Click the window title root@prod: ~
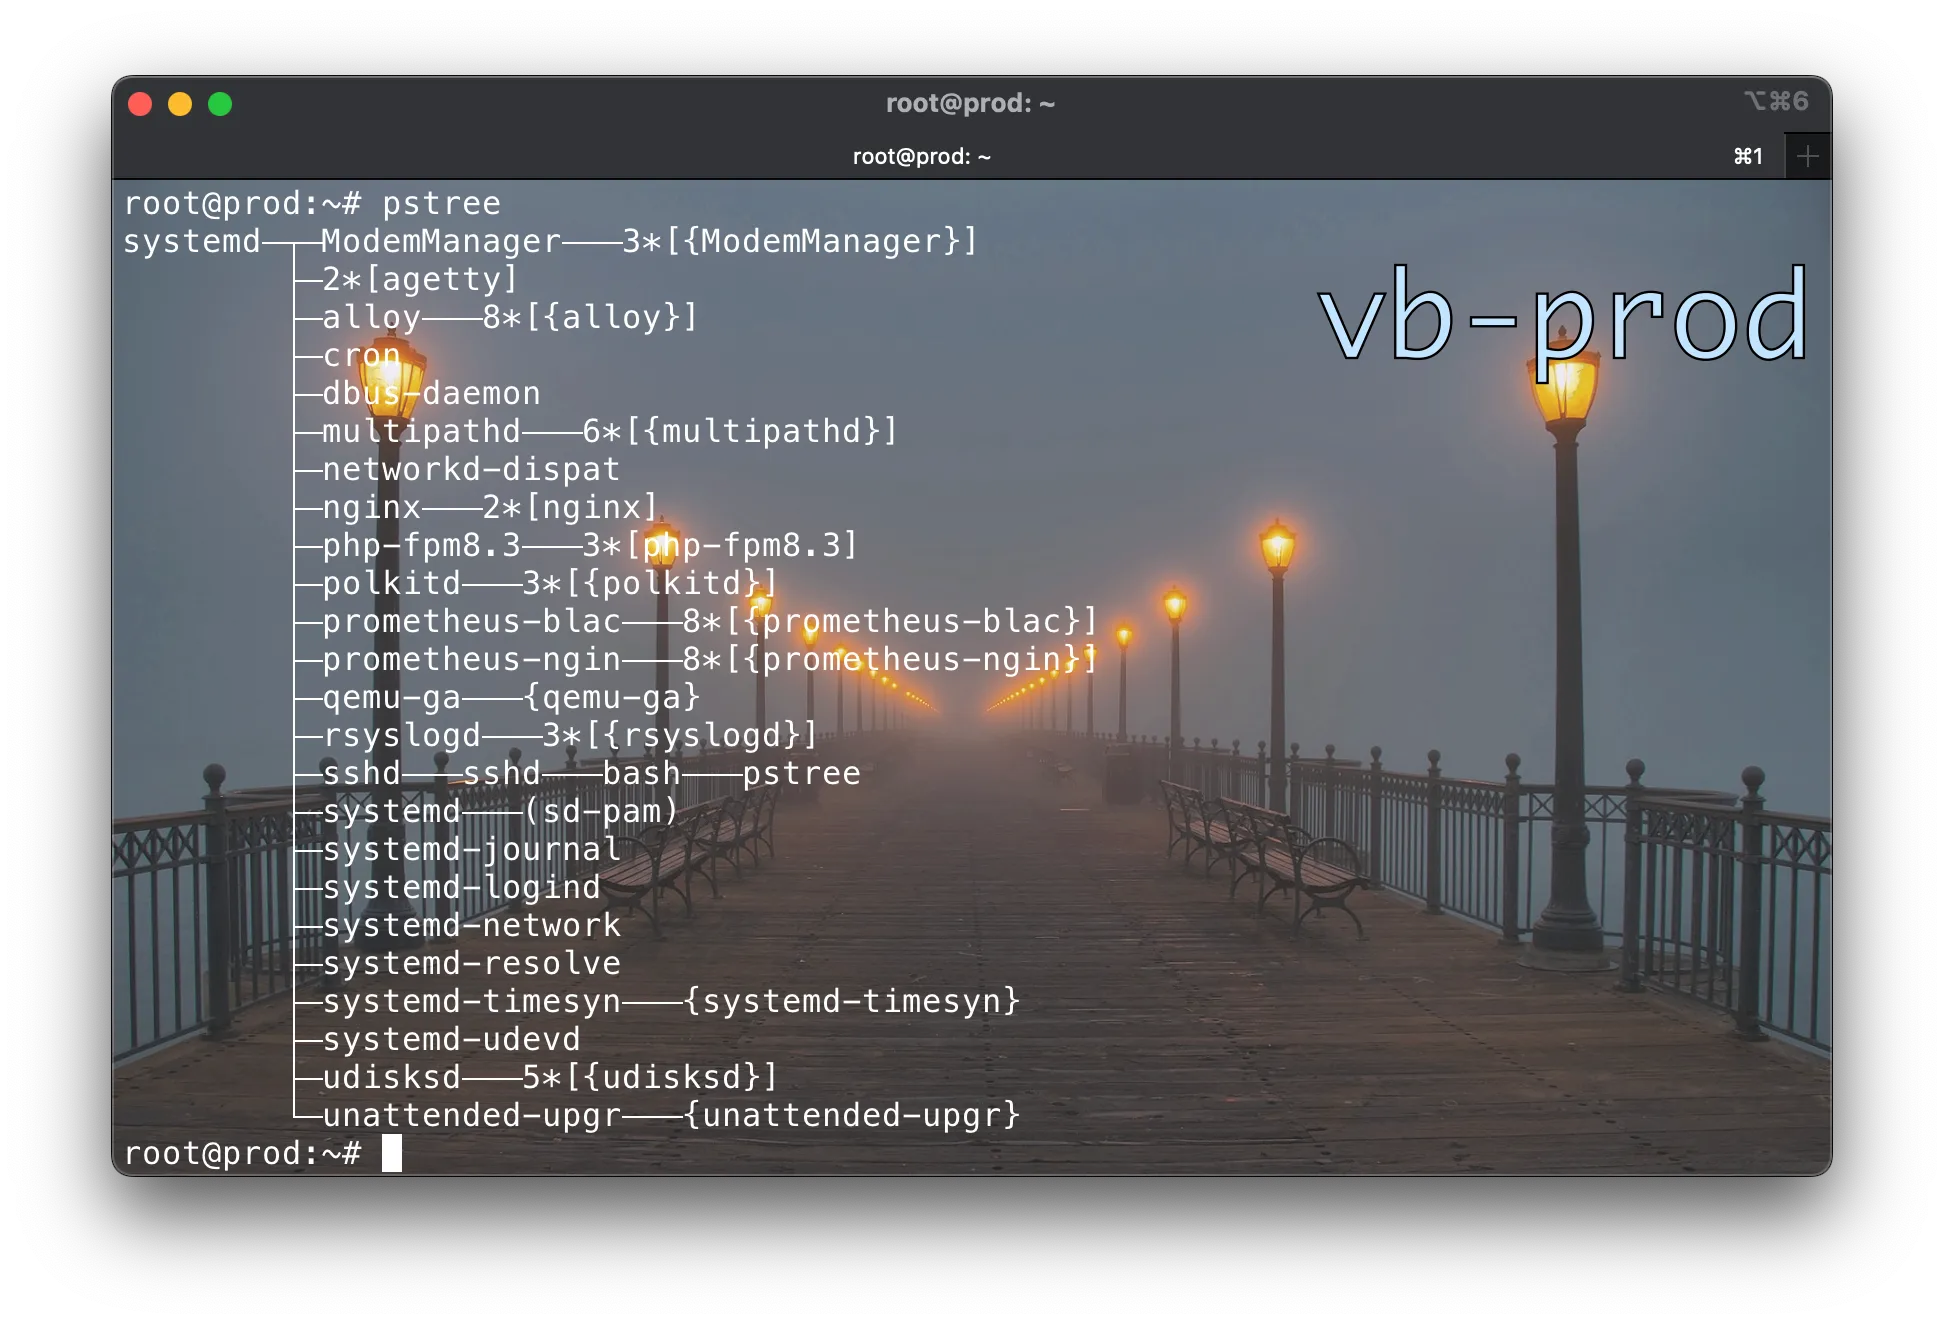The height and width of the screenshot is (1324, 1944). [971, 103]
